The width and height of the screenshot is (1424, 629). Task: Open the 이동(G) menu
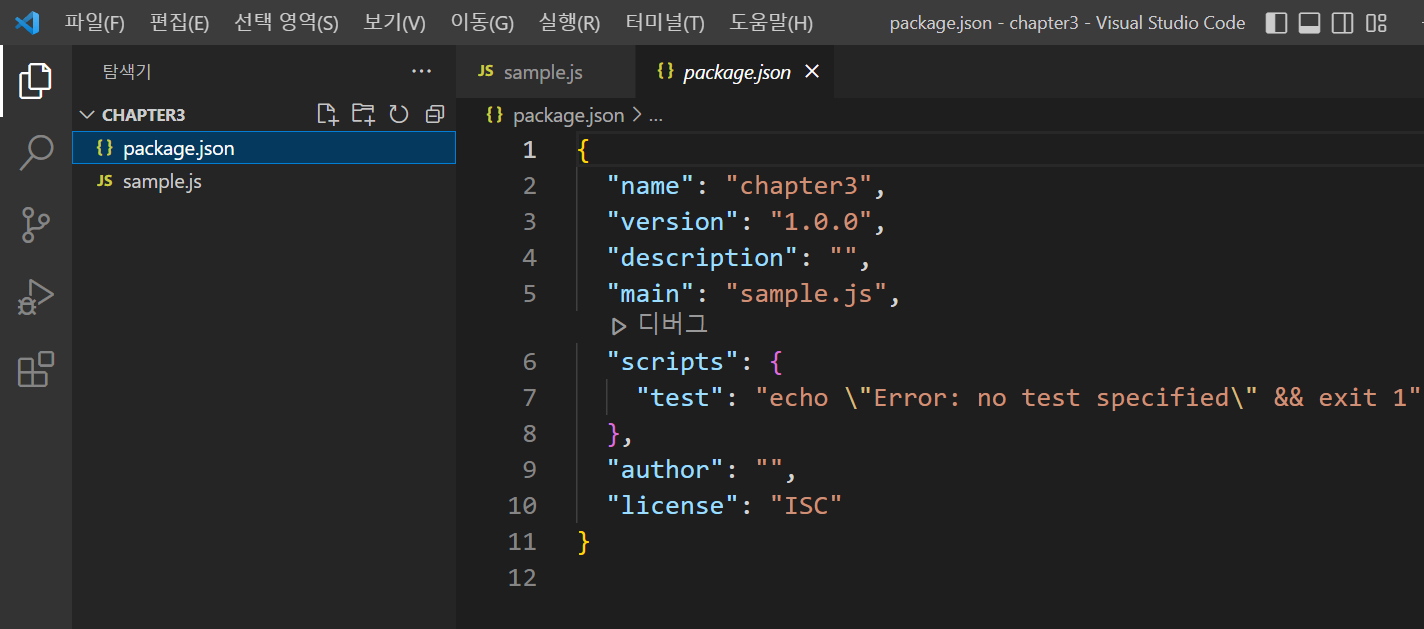pyautogui.click(x=482, y=22)
